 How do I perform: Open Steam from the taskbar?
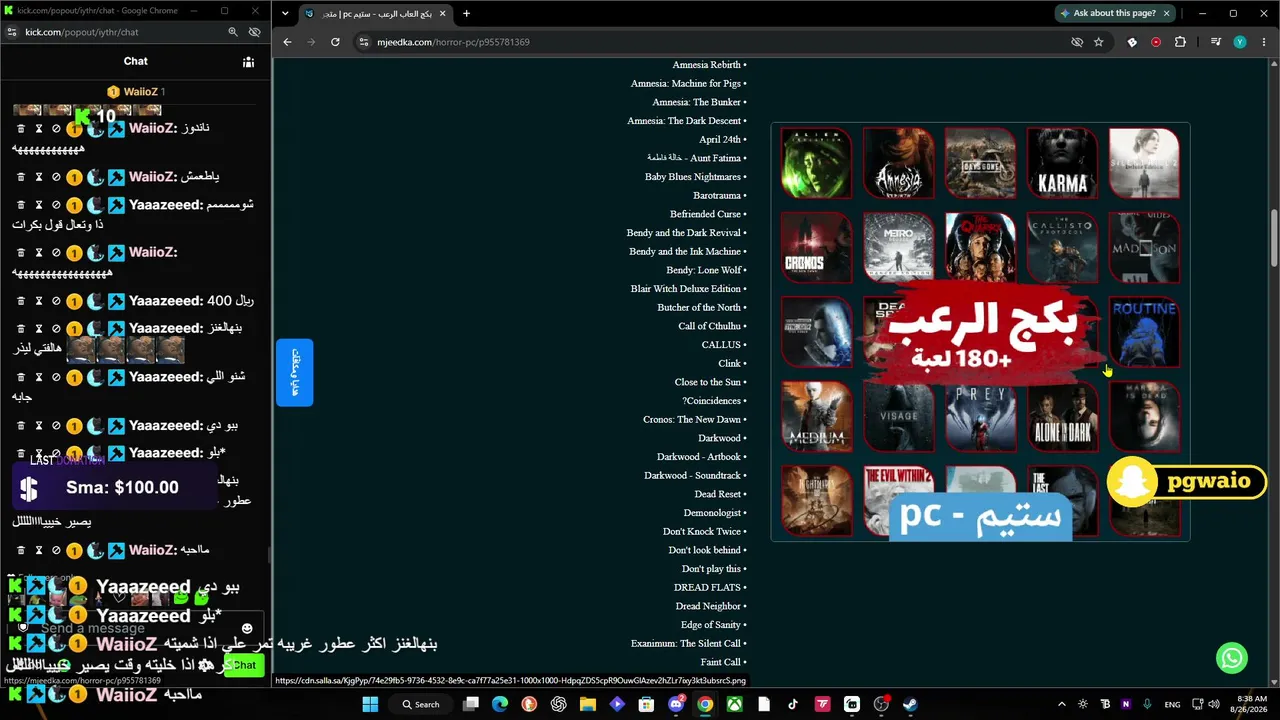910,704
